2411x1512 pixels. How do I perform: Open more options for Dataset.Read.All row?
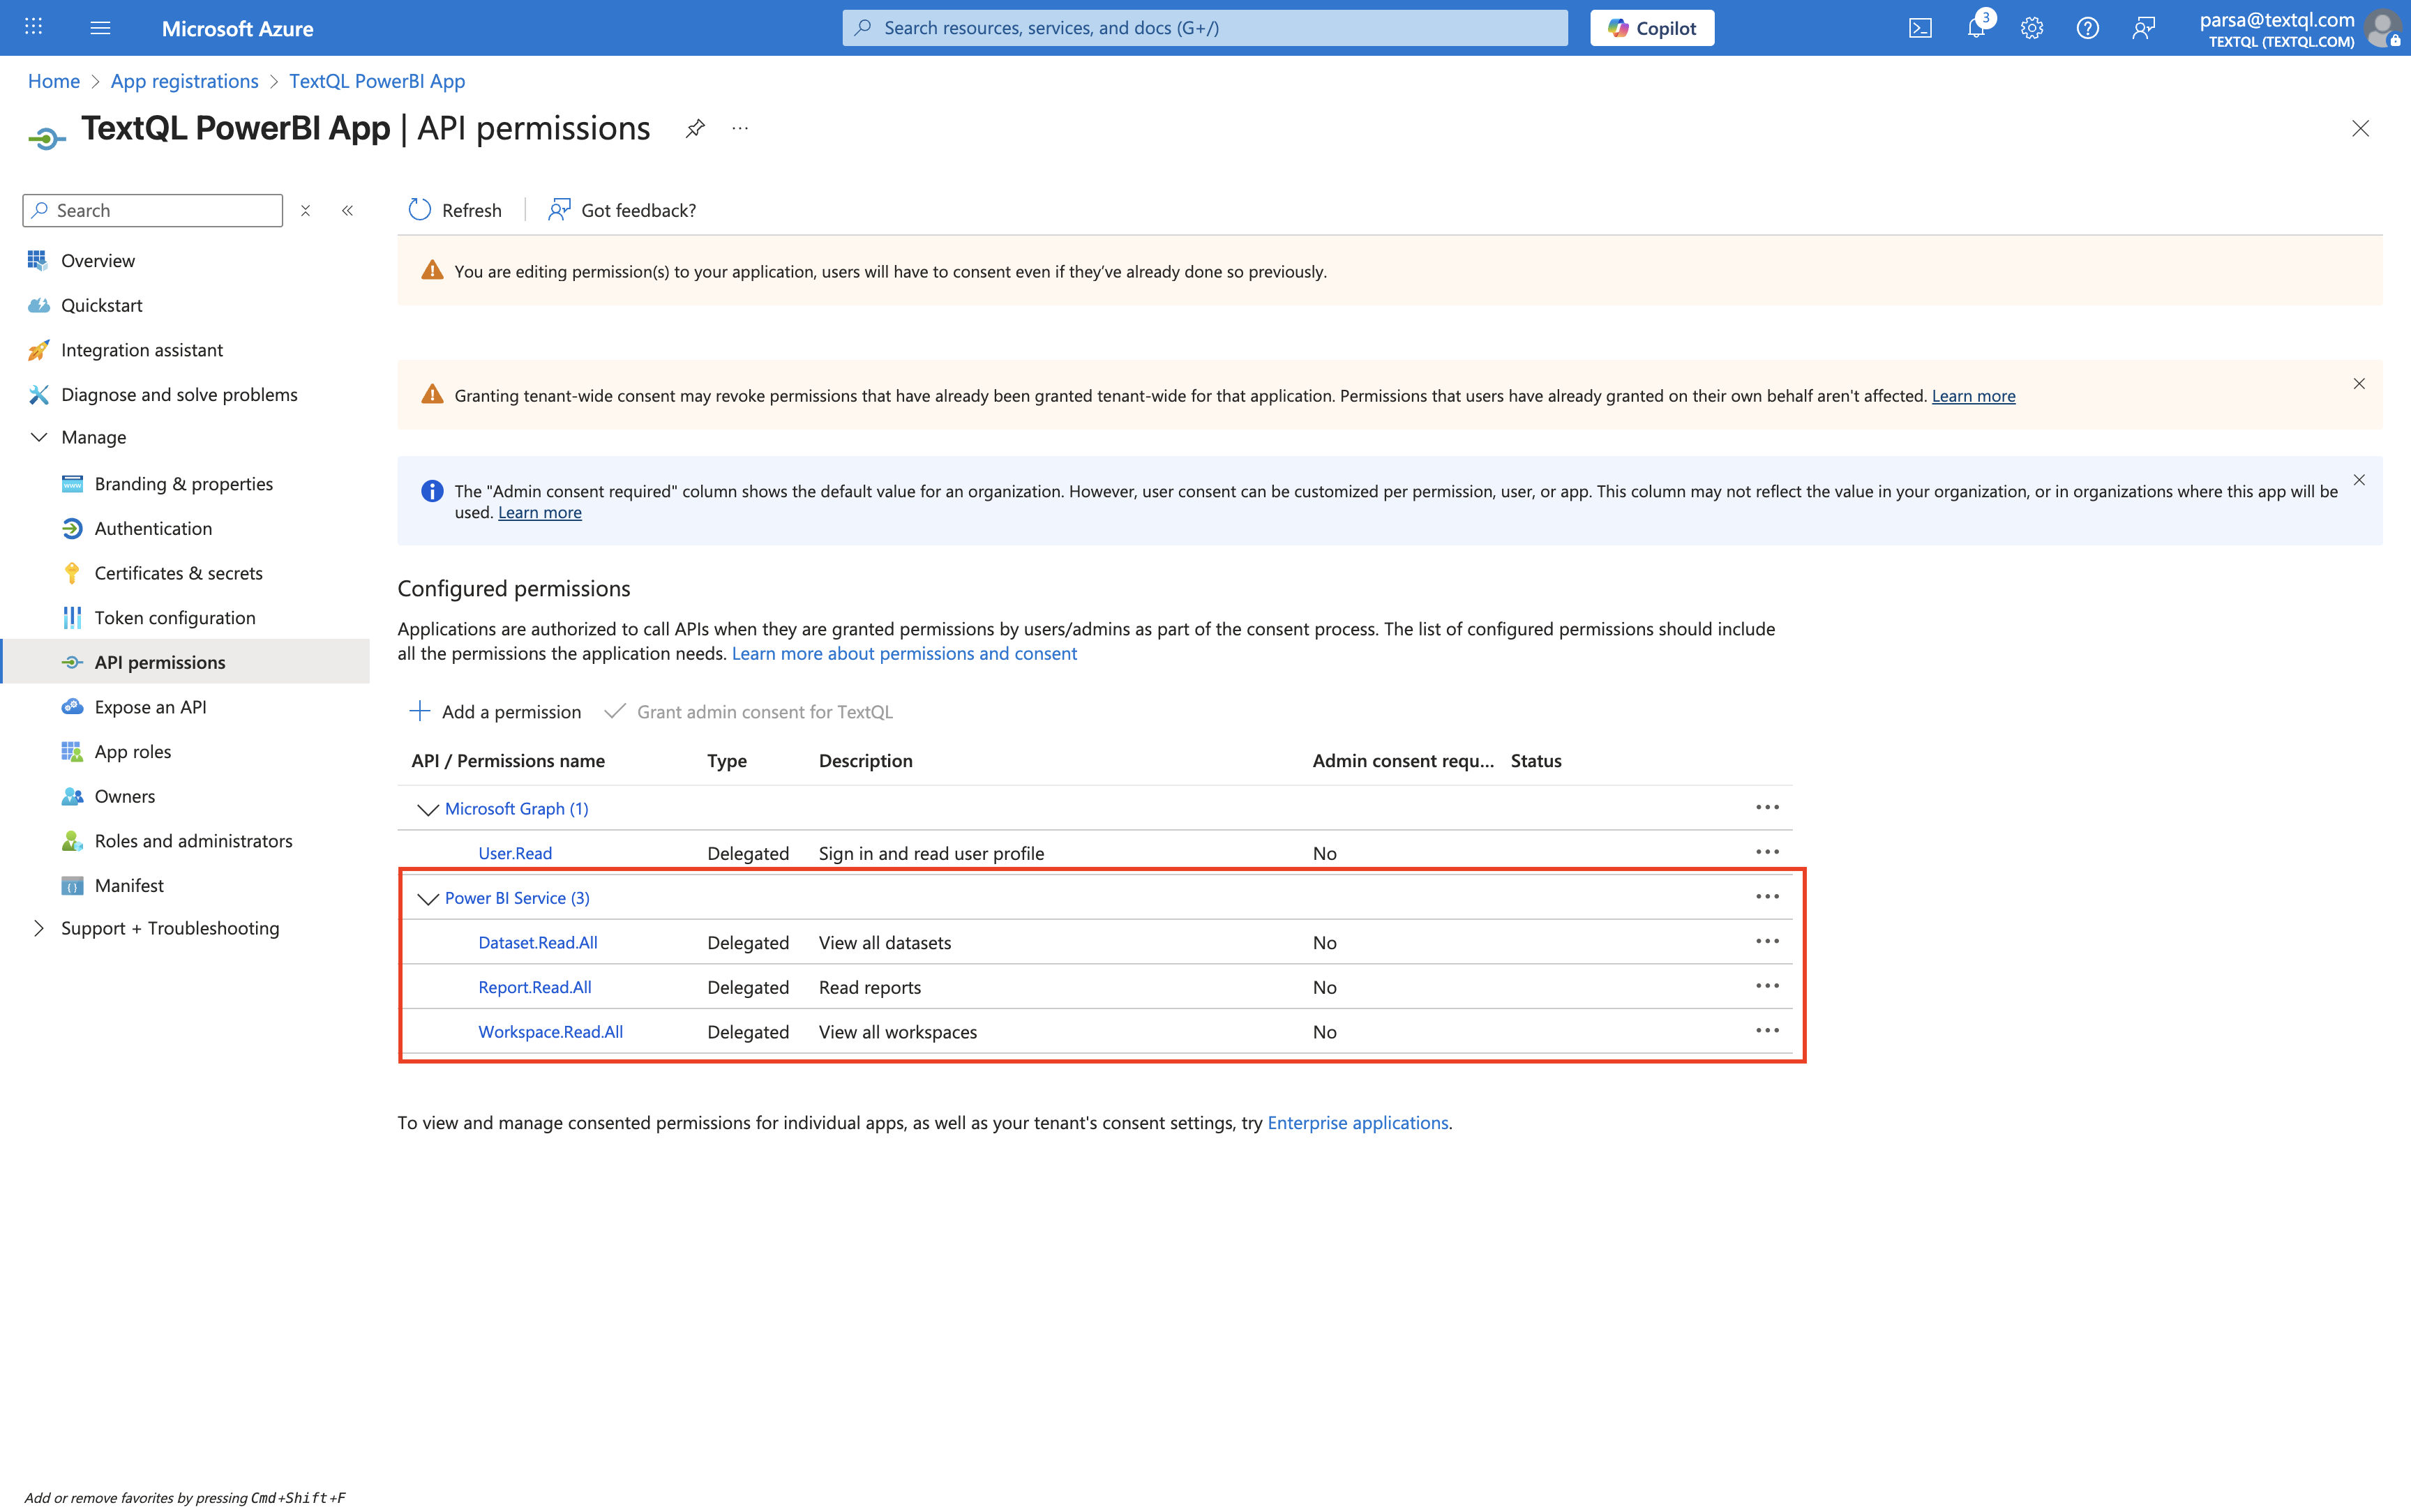(1767, 941)
